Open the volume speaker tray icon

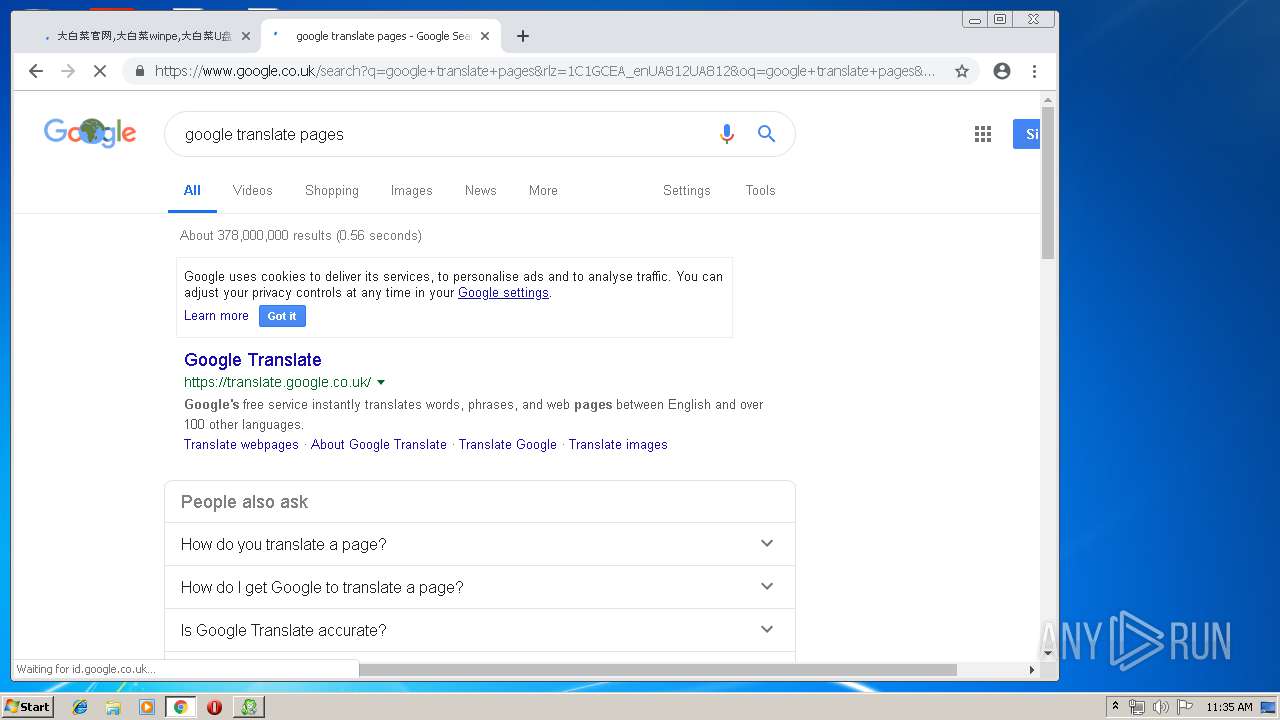coord(1161,707)
